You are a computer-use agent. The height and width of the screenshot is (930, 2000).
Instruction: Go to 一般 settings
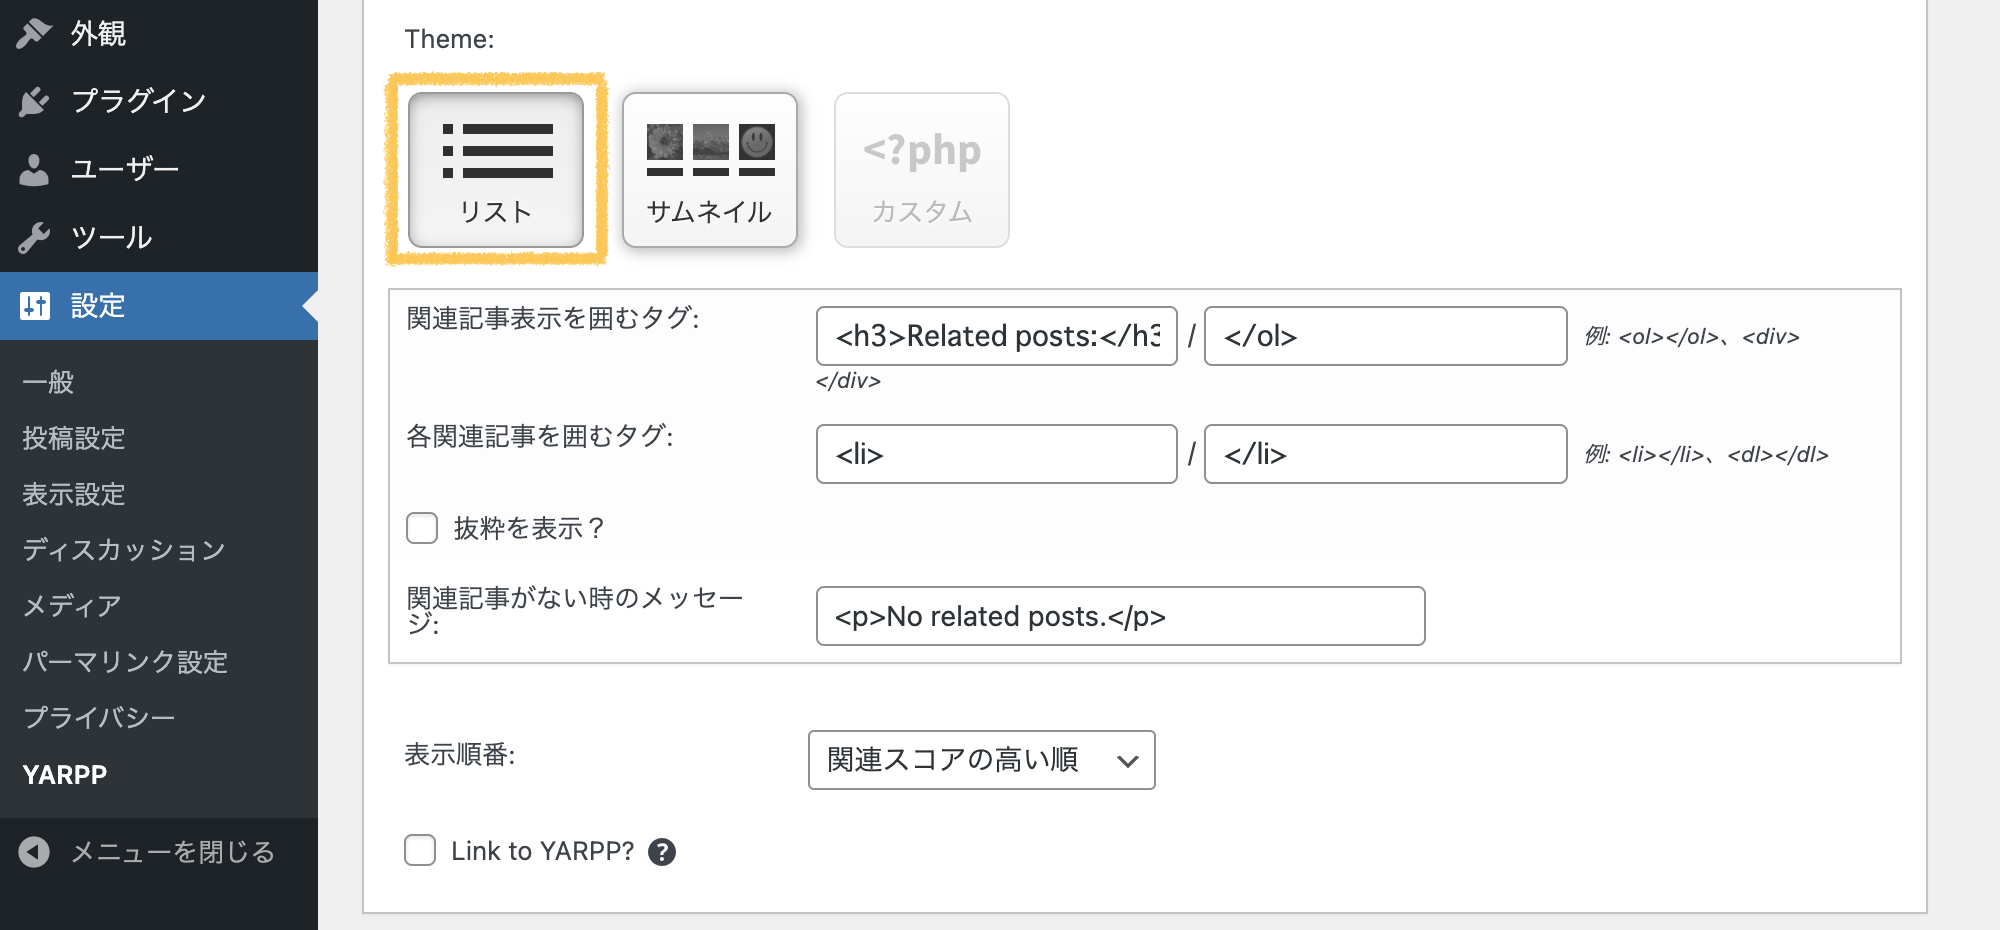[48, 382]
